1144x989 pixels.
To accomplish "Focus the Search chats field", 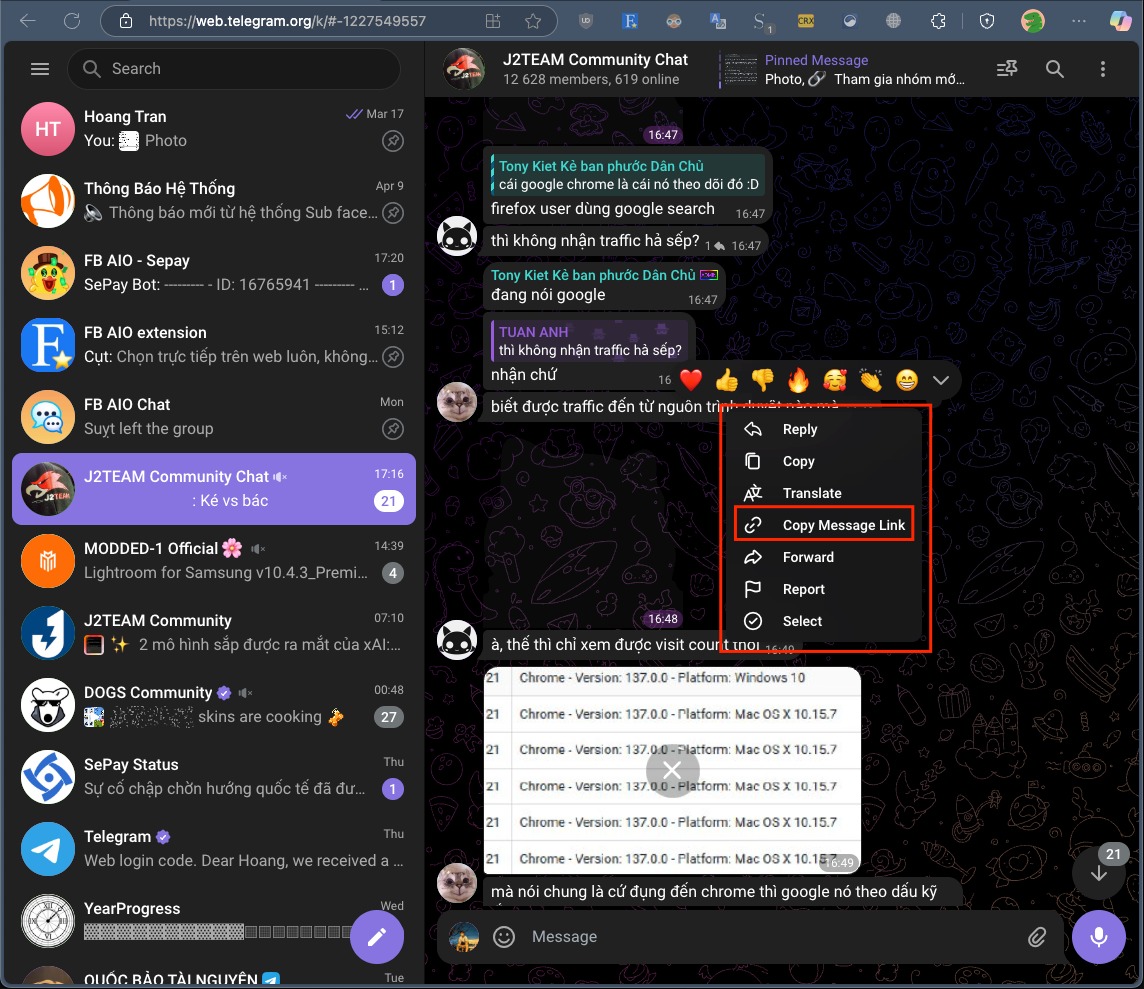I will (x=233, y=69).
